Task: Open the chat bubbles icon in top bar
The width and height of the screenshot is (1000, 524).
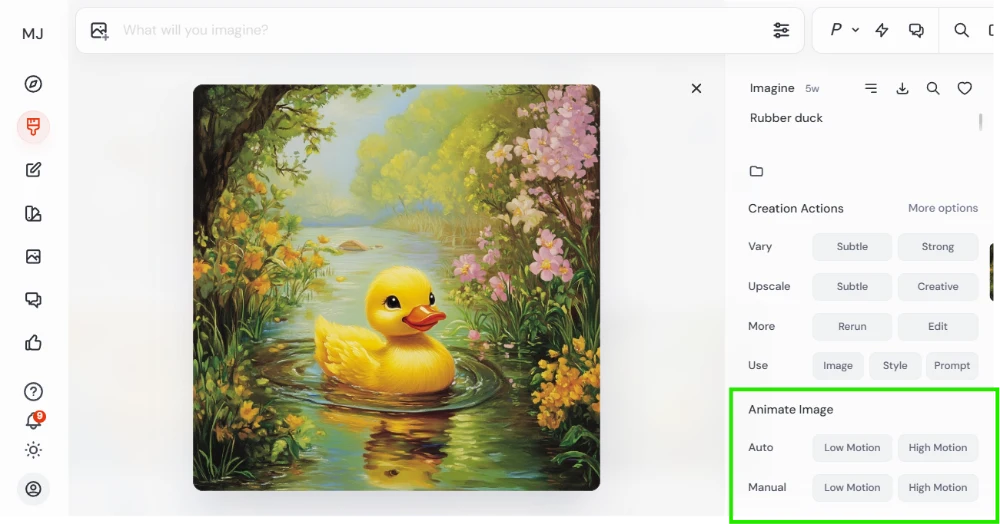Action: (916, 30)
